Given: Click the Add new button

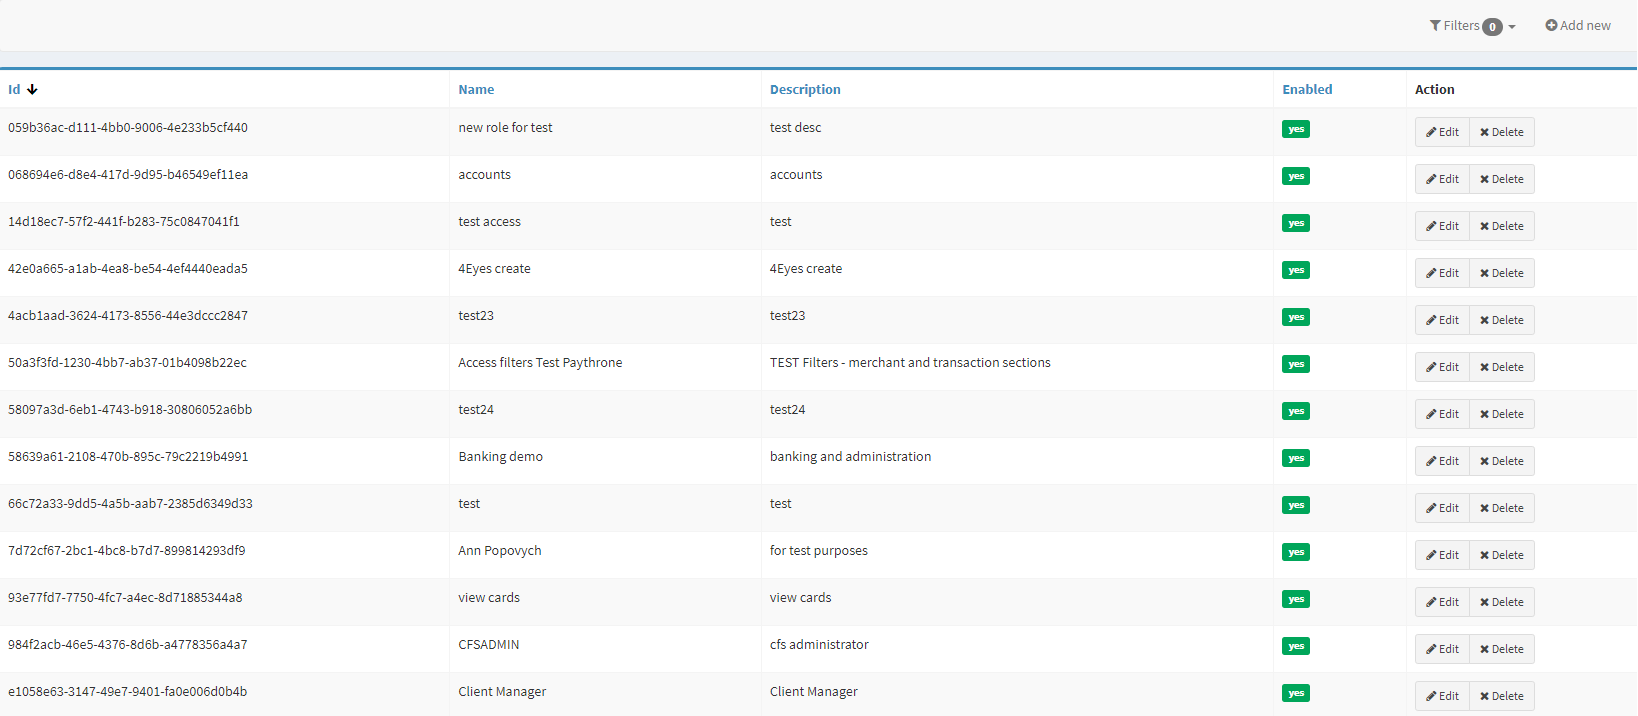Looking at the screenshot, I should (1578, 26).
